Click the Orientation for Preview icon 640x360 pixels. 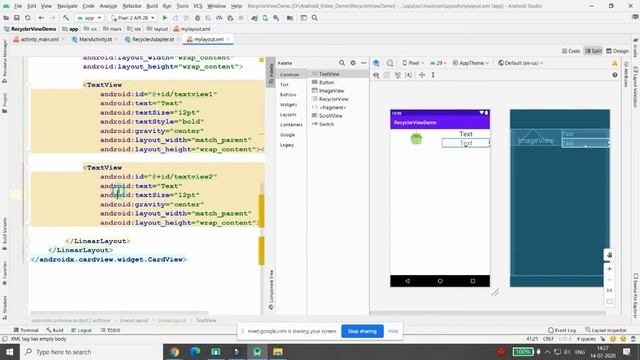coord(390,63)
